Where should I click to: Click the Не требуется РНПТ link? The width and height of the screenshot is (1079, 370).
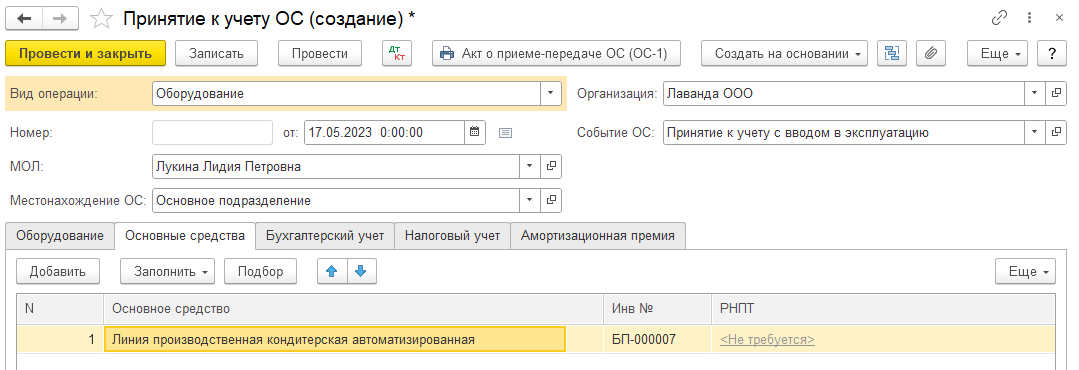coord(767,339)
